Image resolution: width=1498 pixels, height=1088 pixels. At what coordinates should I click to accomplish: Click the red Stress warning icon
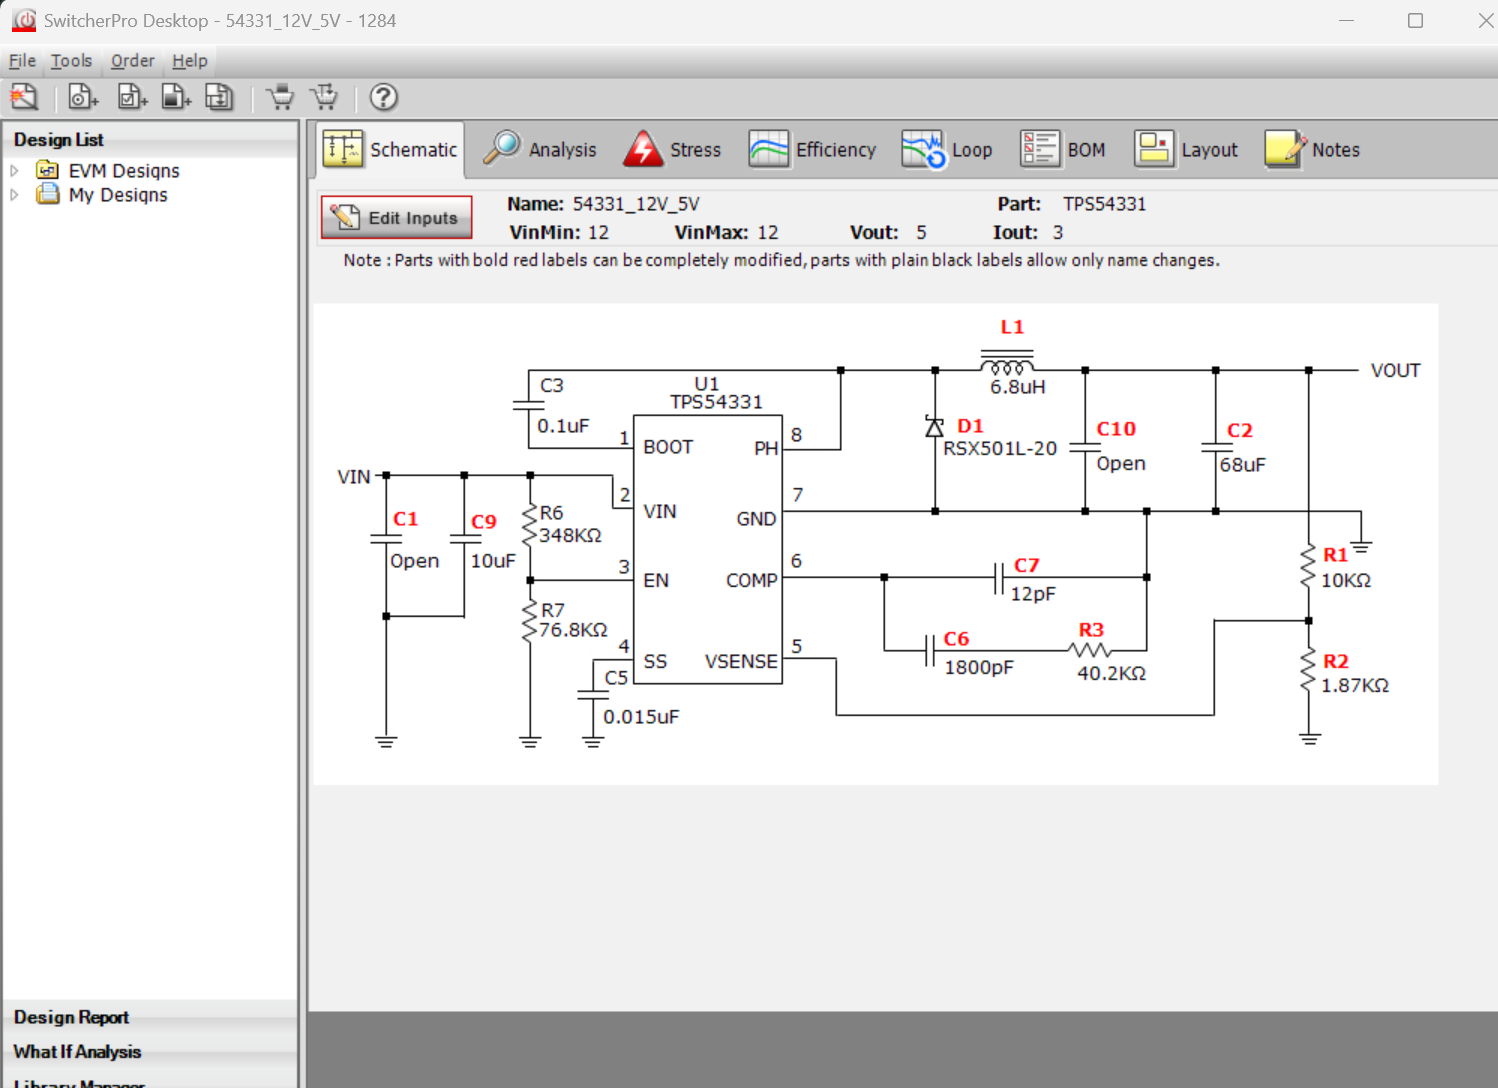click(643, 149)
